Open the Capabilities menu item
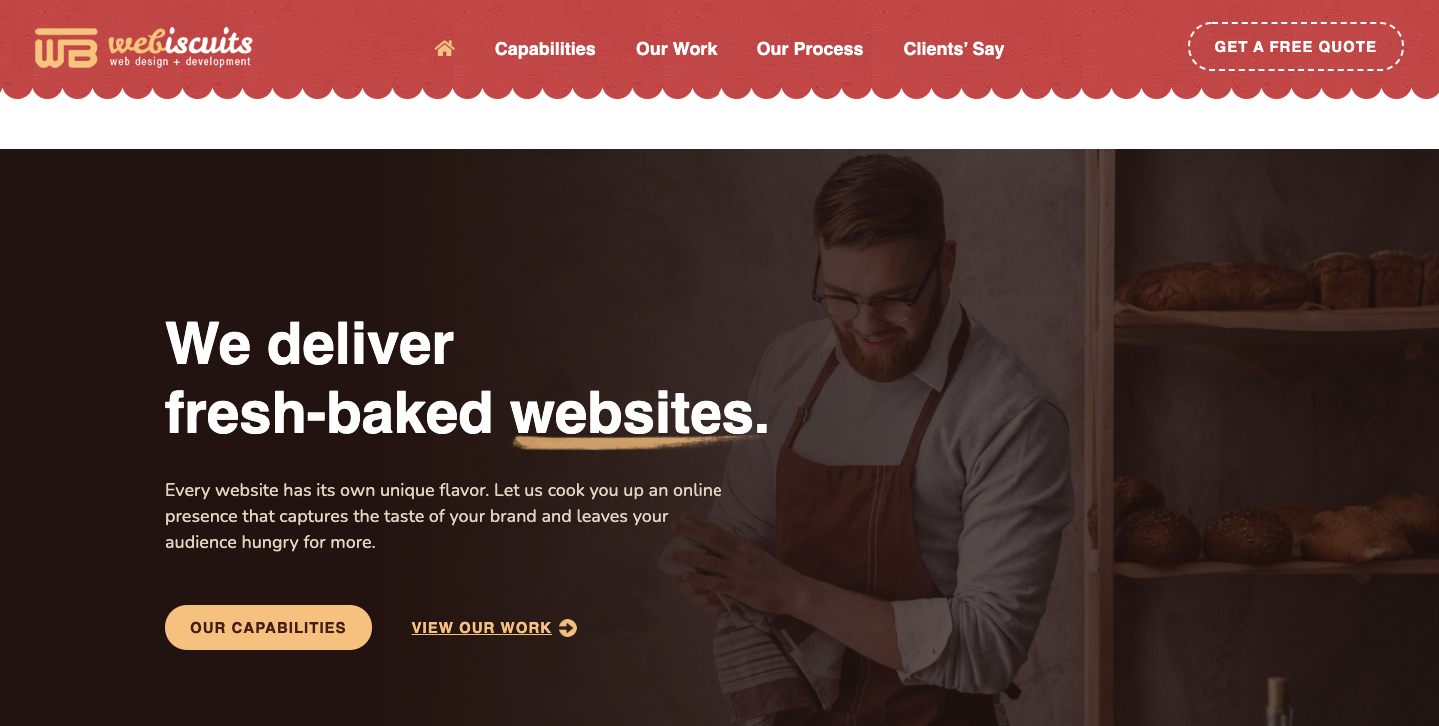Image resolution: width=1439 pixels, height=726 pixels. coord(545,49)
